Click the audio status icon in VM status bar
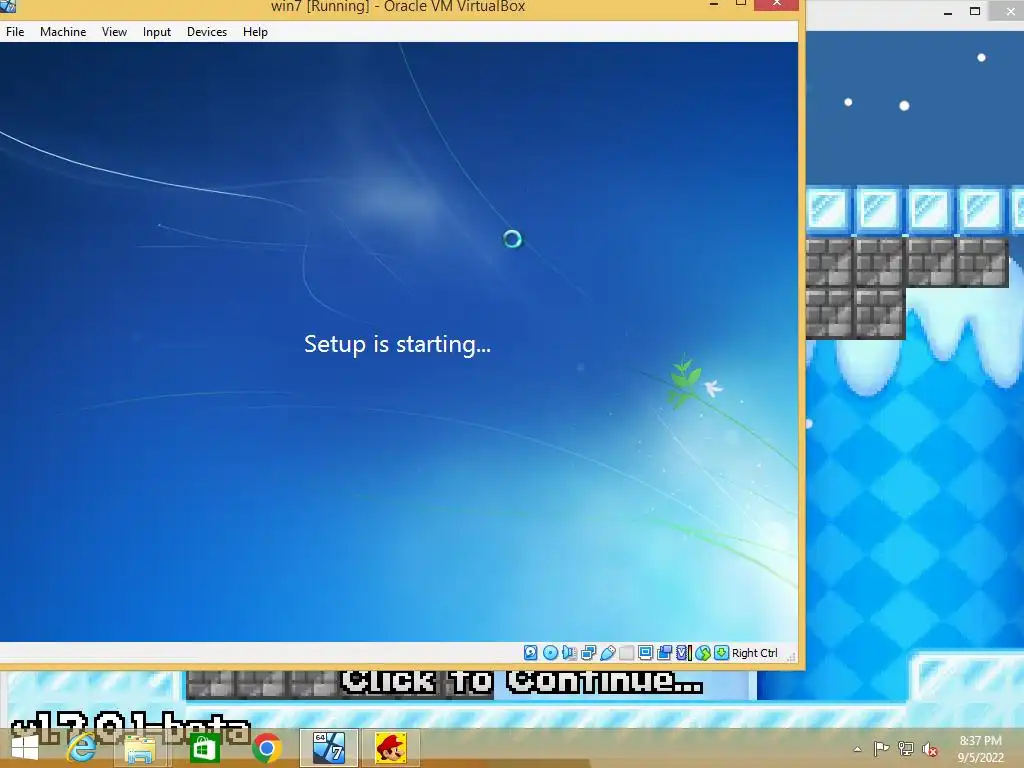 [x=569, y=652]
